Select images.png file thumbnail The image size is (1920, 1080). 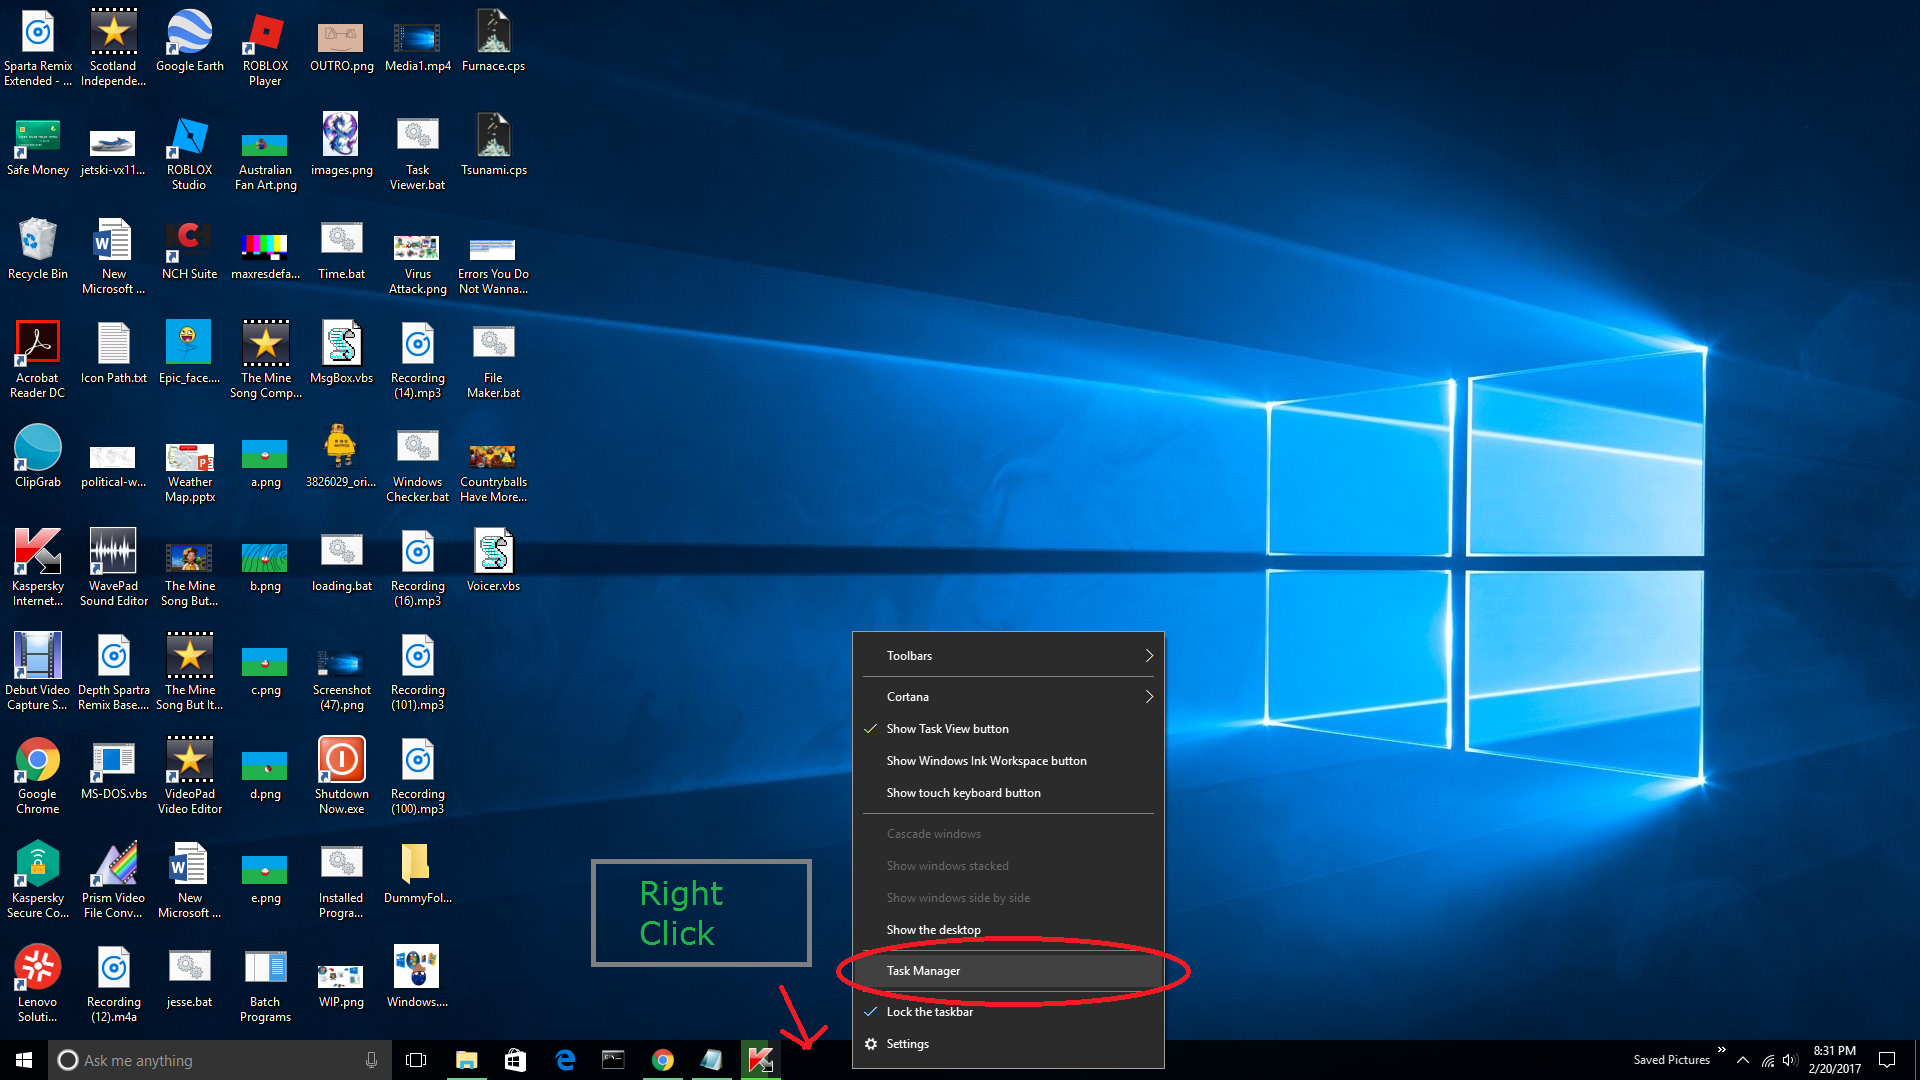tap(341, 146)
